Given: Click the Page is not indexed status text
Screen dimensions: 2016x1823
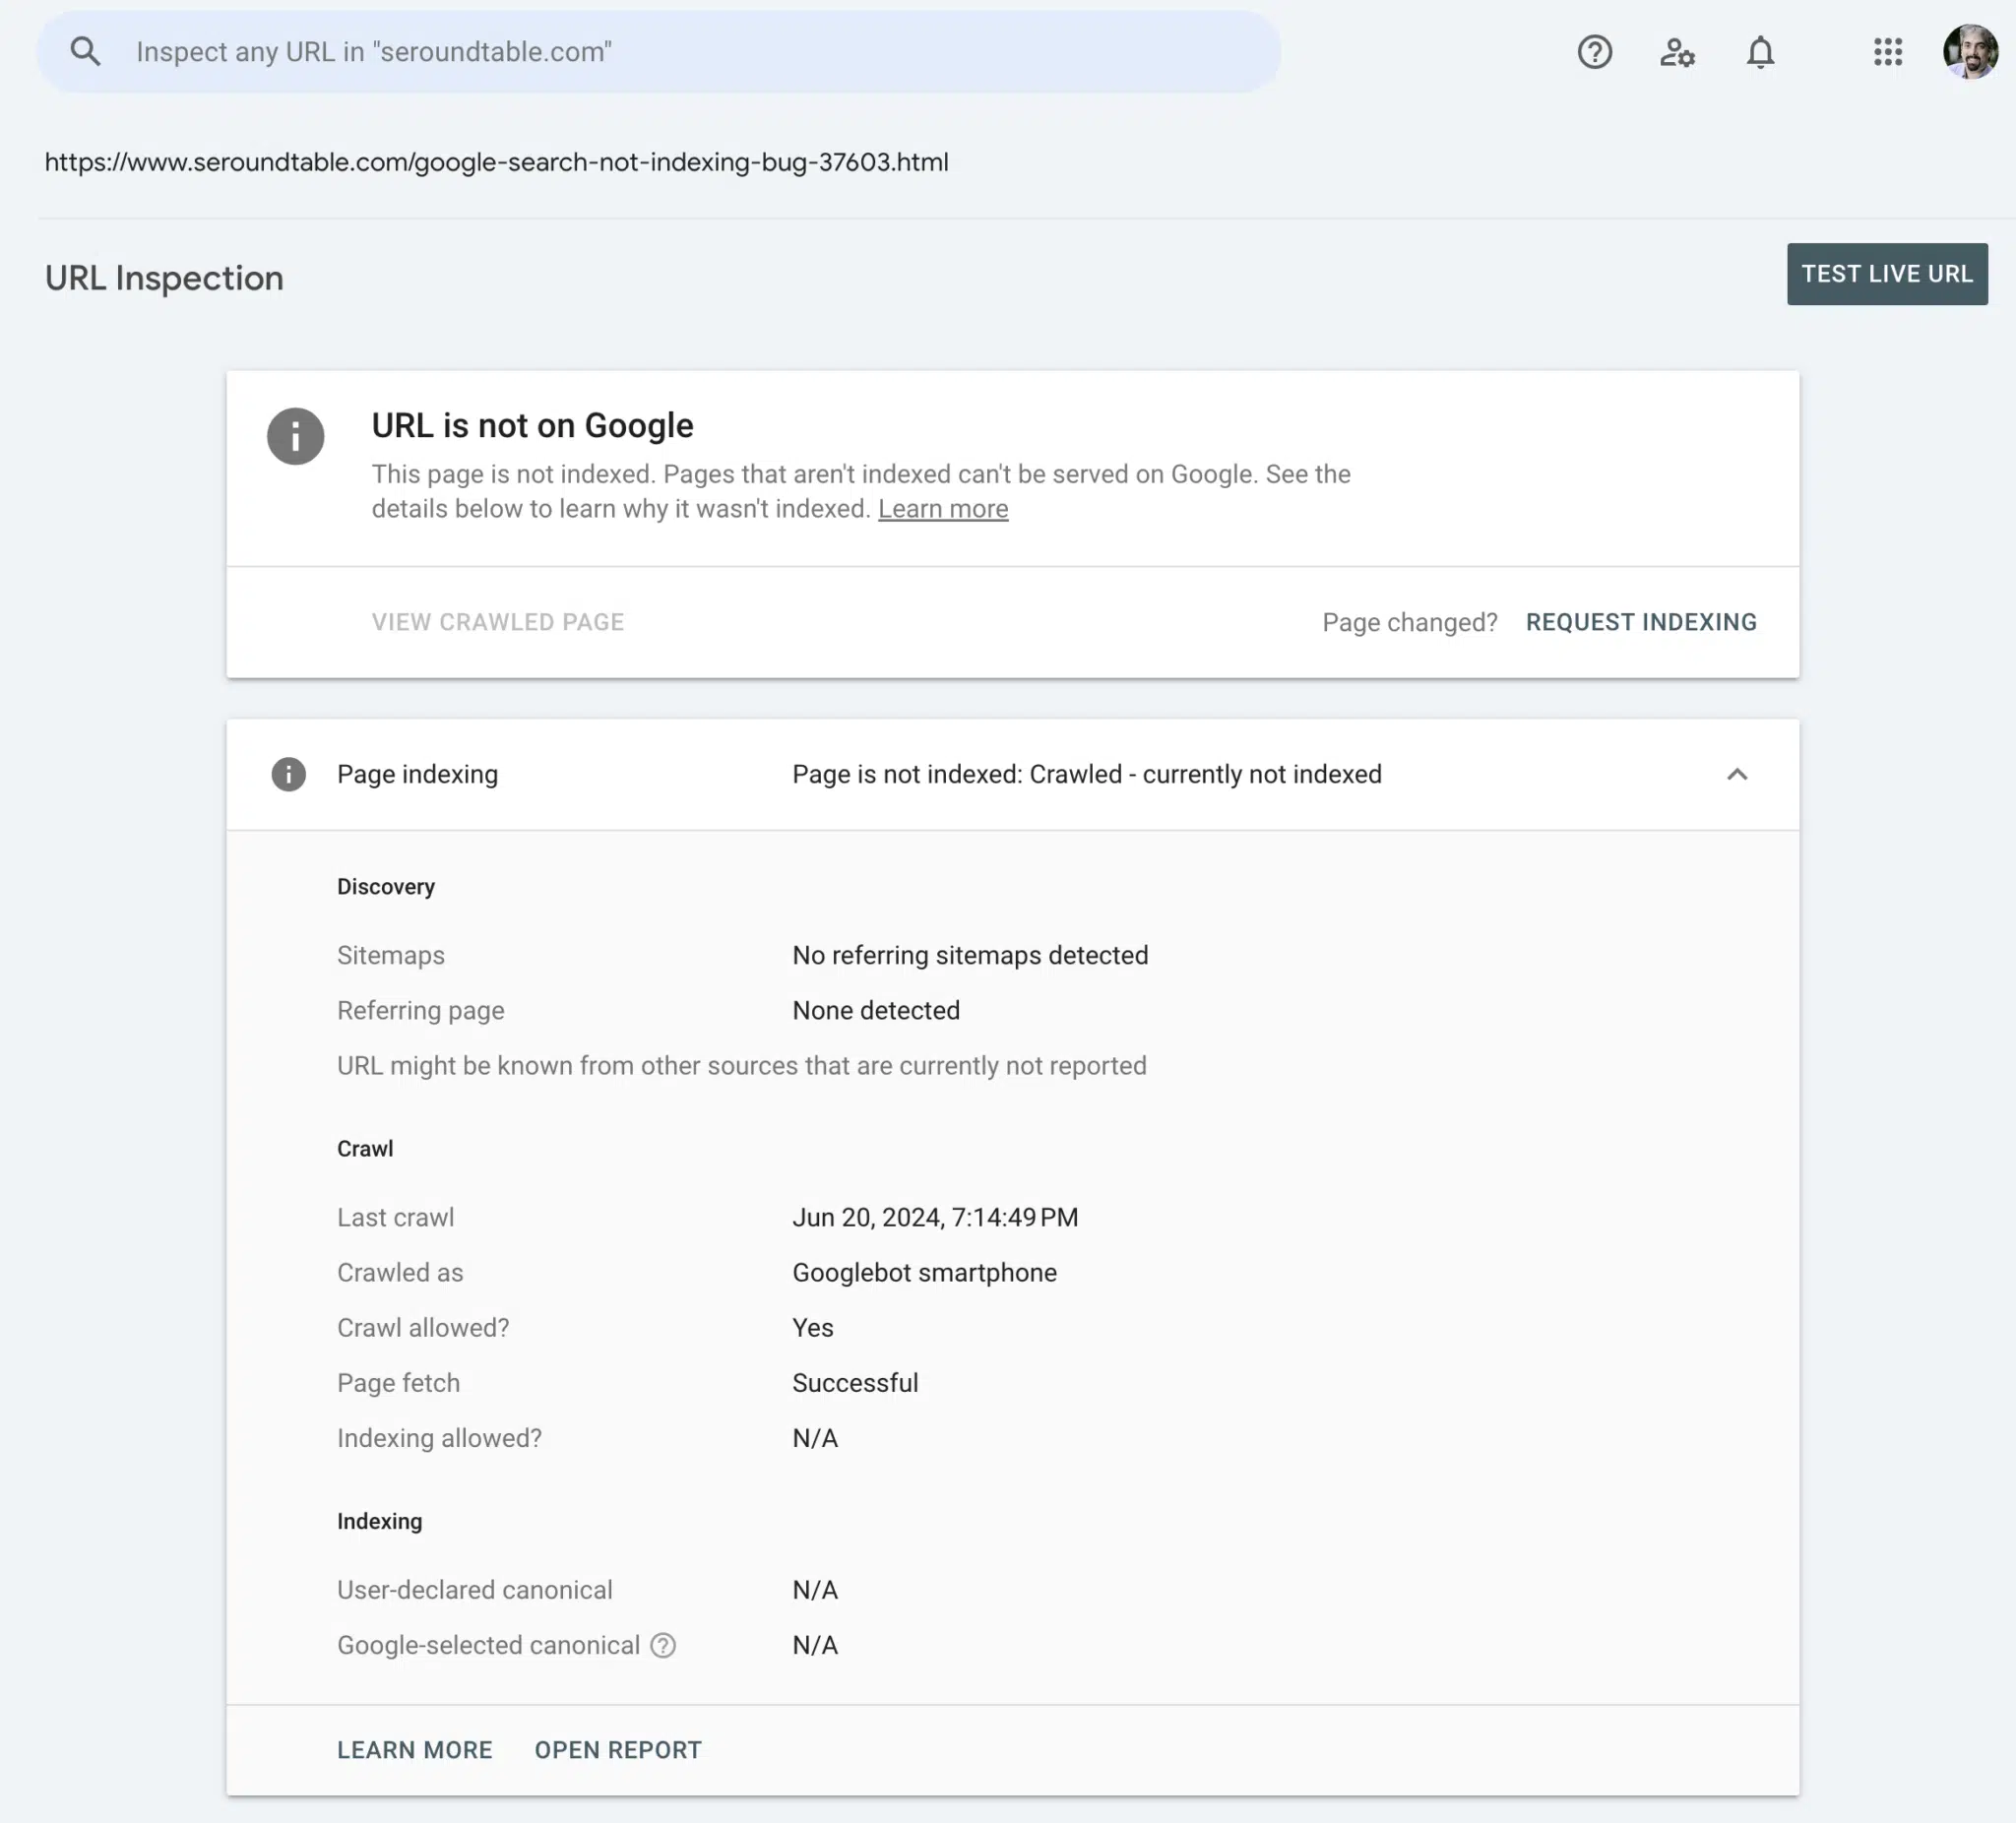Looking at the screenshot, I should (x=1087, y=774).
